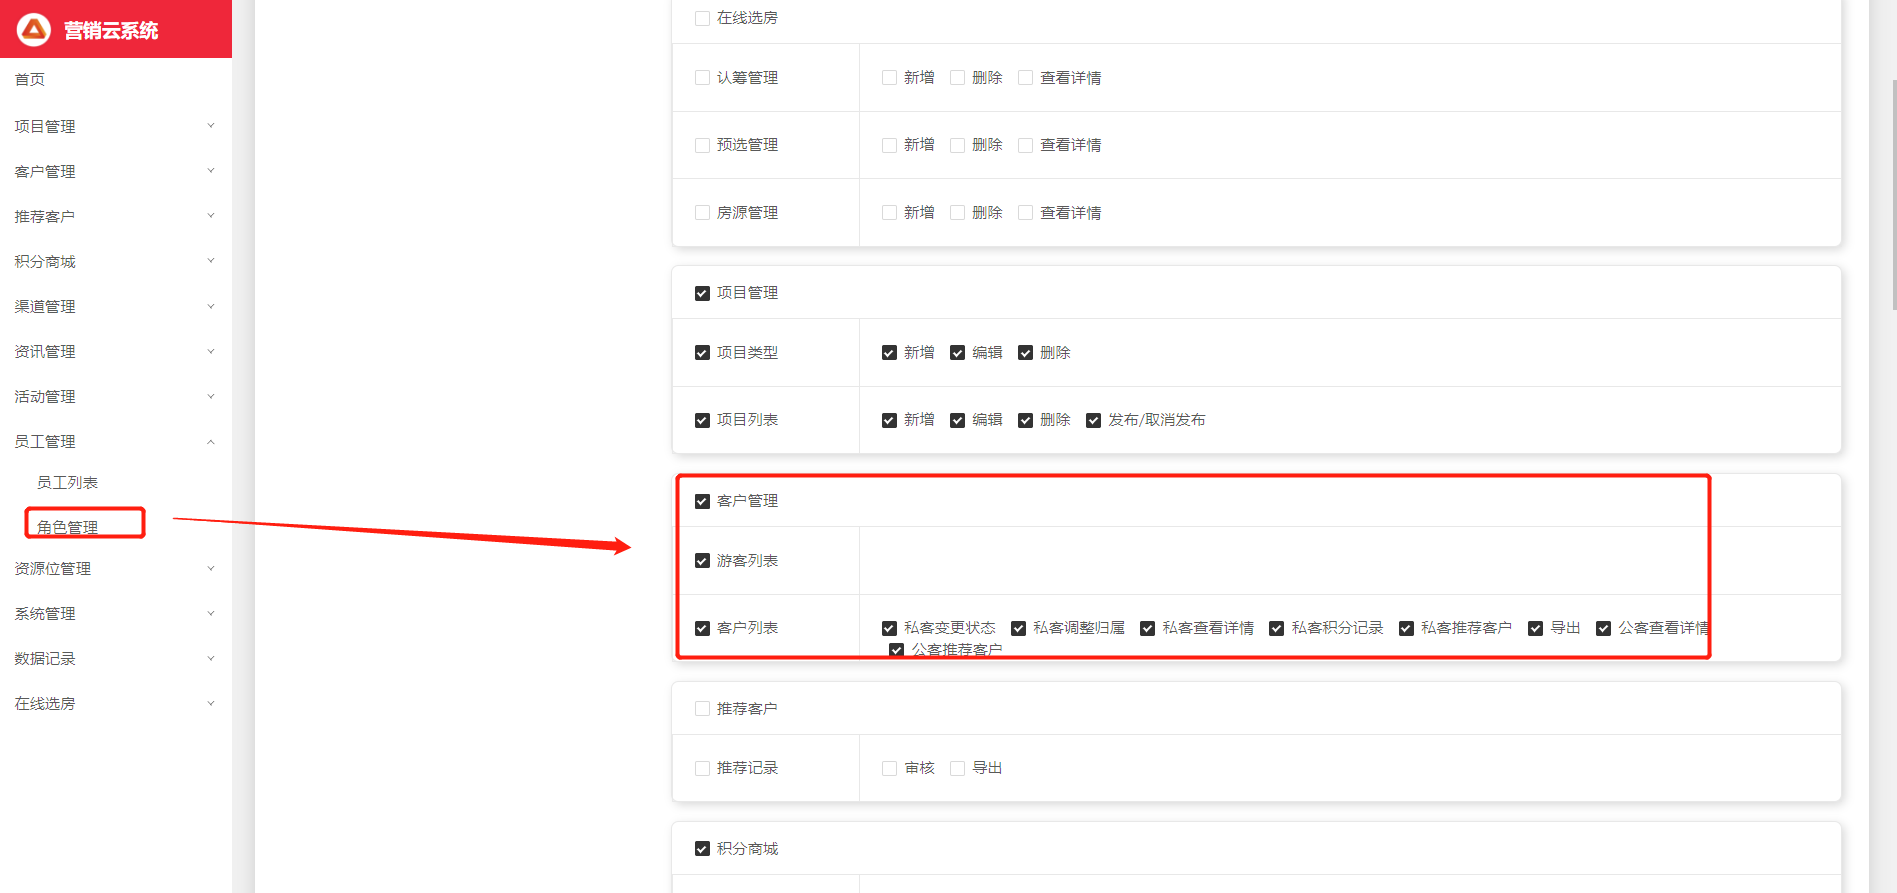Disable 编辑 permission for 项目类型
The height and width of the screenshot is (893, 1897).
point(957,353)
